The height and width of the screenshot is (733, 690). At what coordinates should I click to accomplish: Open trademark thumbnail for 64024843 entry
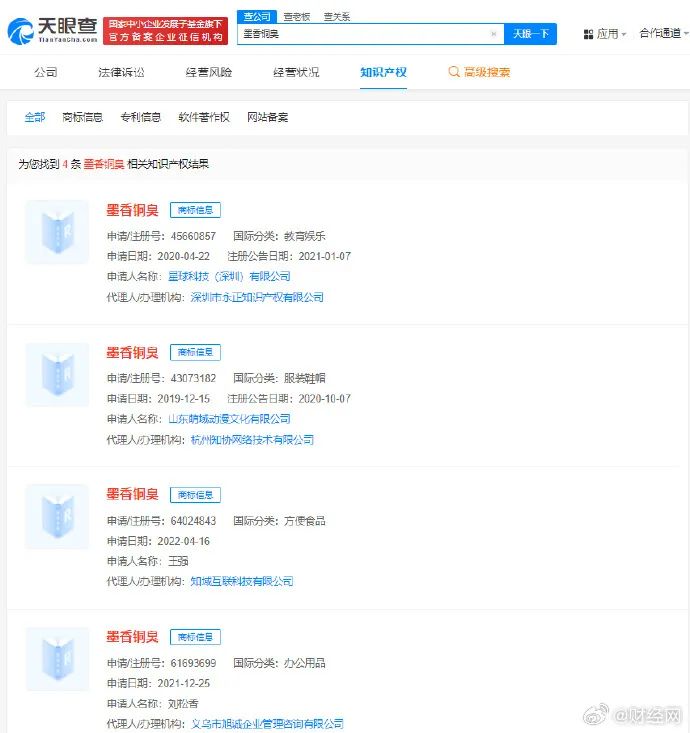coord(57,517)
